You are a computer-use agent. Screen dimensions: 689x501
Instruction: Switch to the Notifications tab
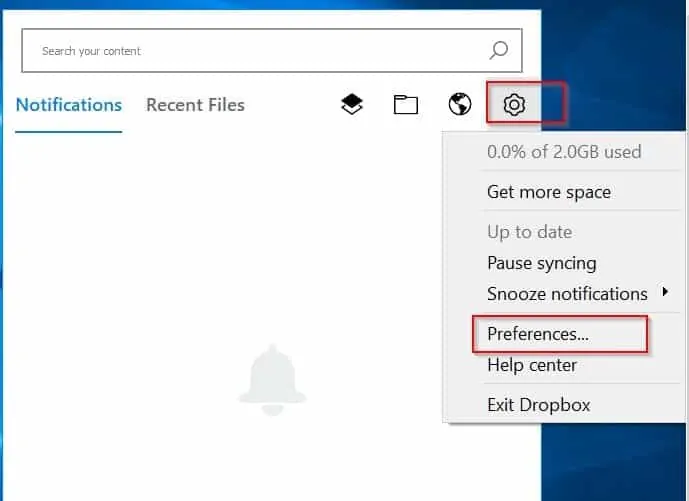coord(69,104)
